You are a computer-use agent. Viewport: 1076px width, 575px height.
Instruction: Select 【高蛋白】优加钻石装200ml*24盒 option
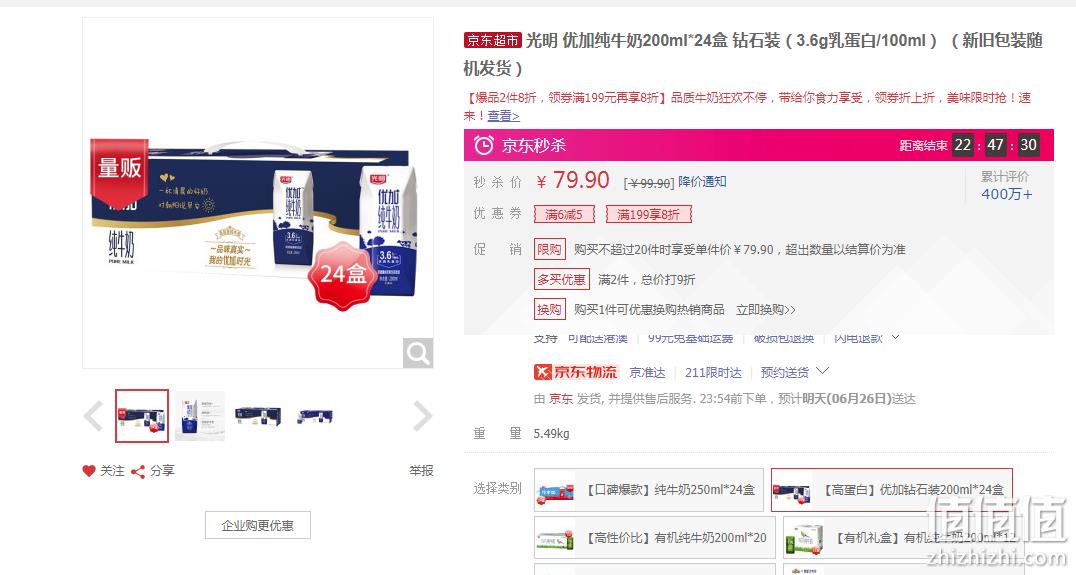click(891, 490)
